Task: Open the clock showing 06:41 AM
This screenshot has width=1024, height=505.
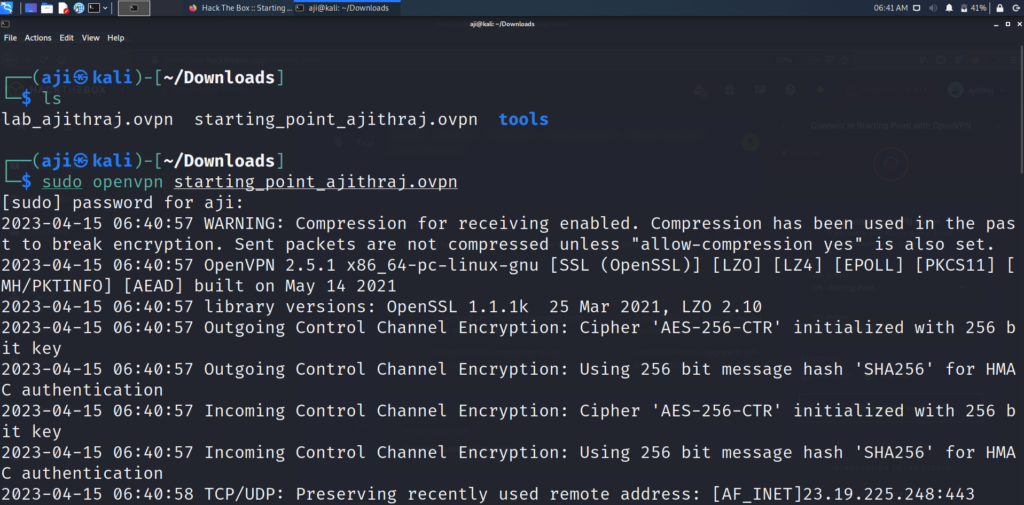Action: tap(891, 8)
